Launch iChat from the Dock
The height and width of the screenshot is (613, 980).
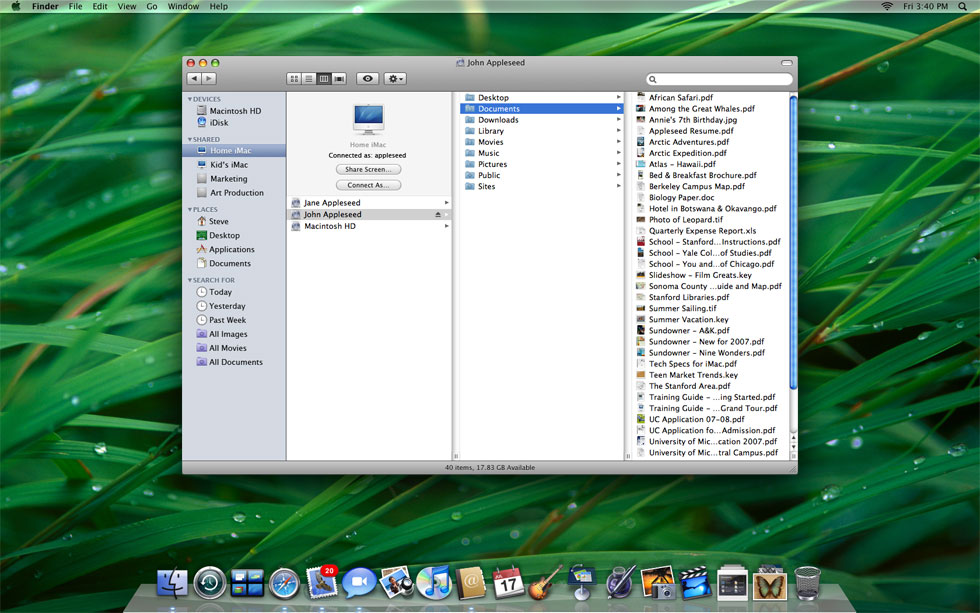(x=359, y=582)
